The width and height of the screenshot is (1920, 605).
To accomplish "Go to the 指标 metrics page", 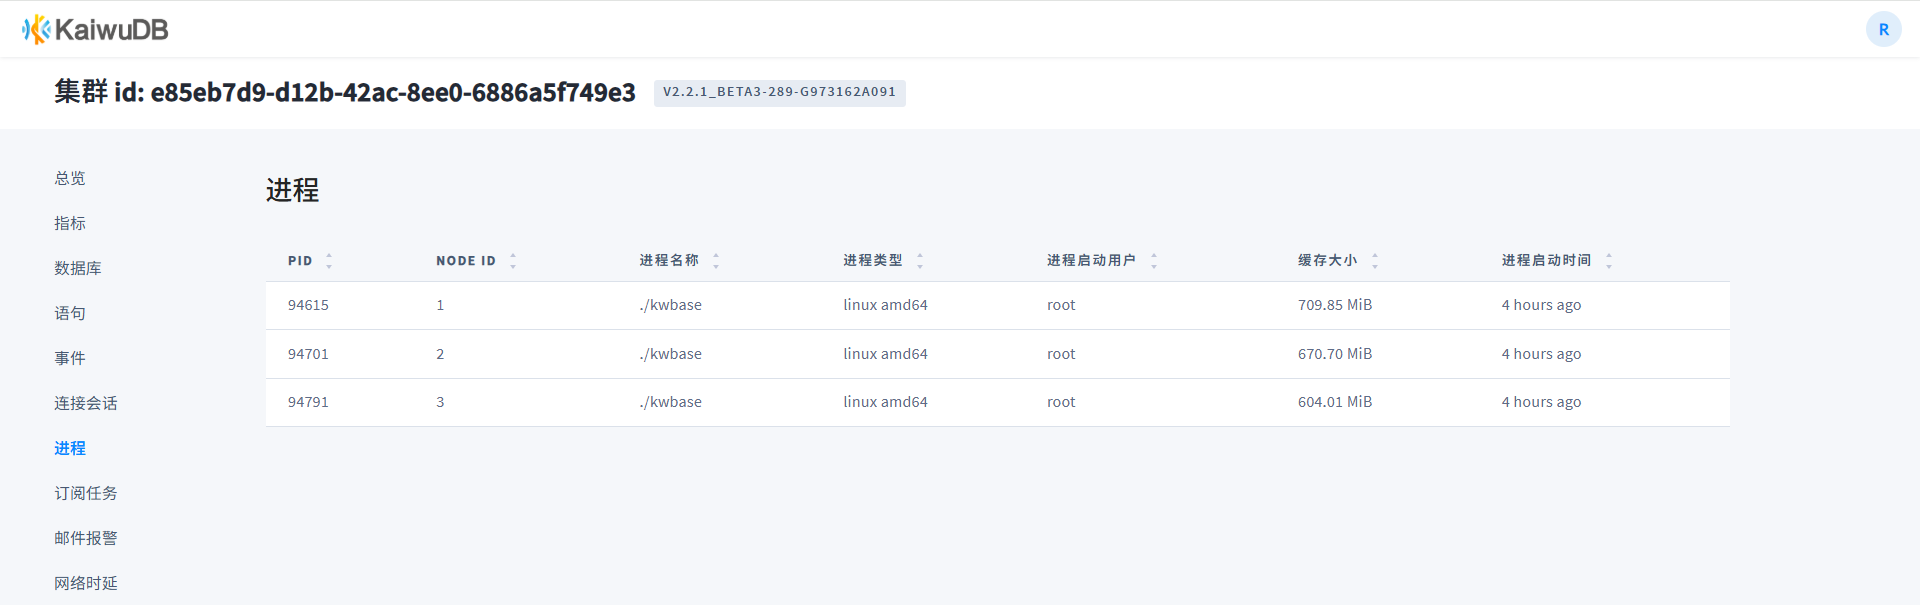I will (70, 223).
